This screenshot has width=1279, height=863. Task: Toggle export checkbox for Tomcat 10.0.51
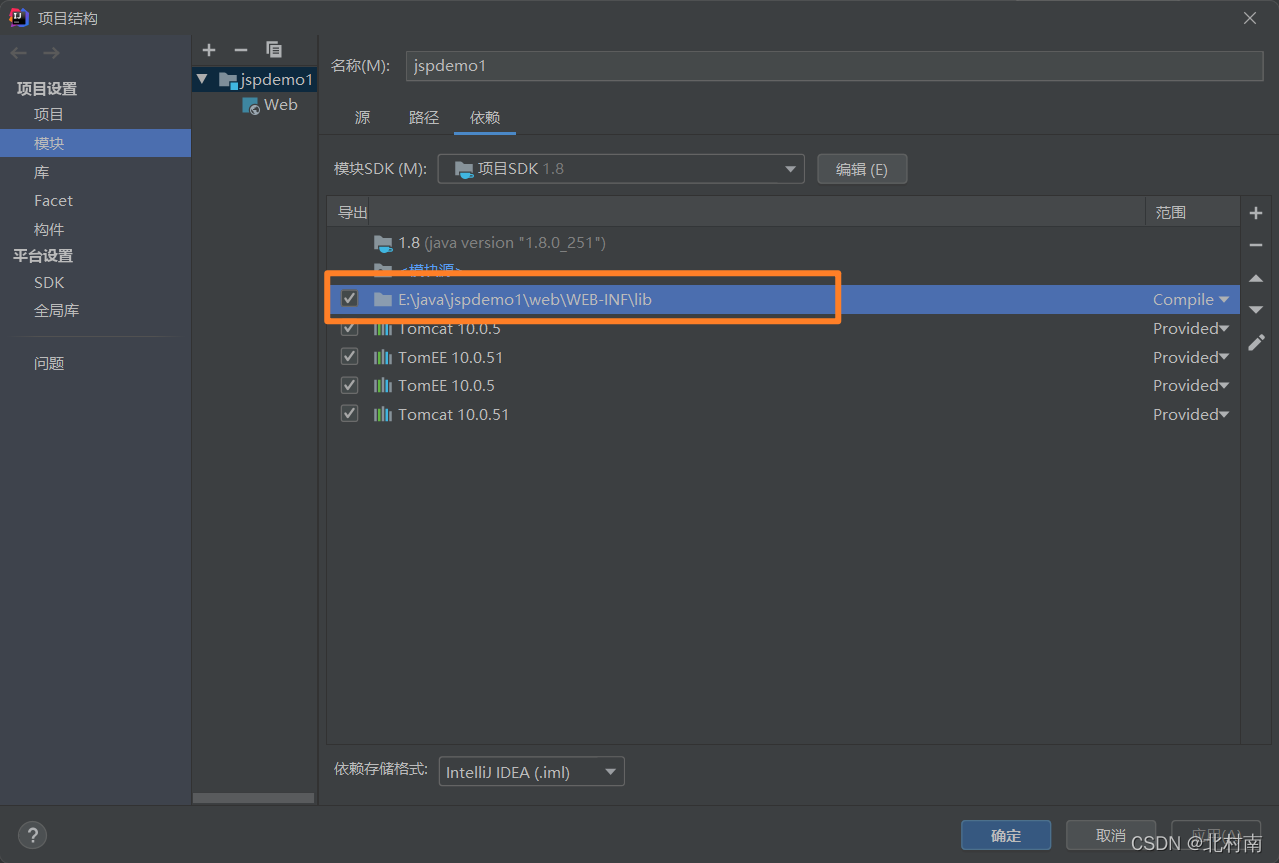click(349, 413)
